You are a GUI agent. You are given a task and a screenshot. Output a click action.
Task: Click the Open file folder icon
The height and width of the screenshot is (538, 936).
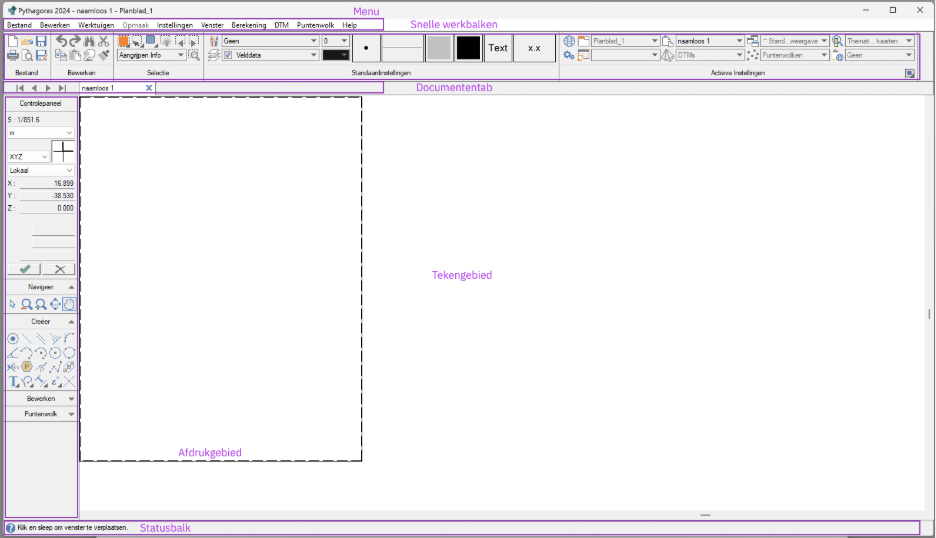point(27,41)
